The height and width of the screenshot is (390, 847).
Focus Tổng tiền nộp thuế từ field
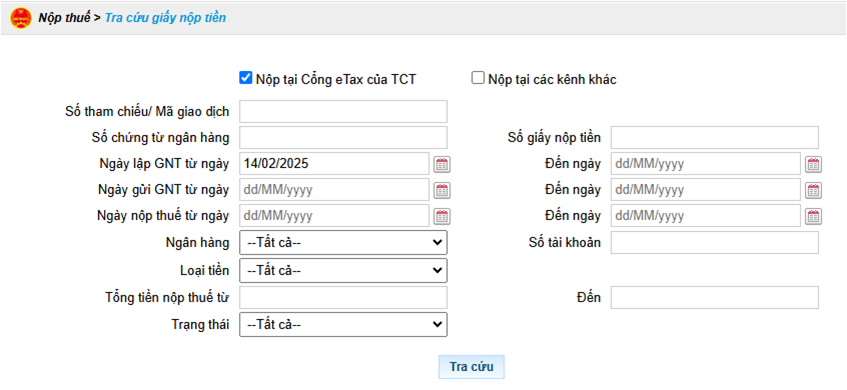tap(343, 298)
